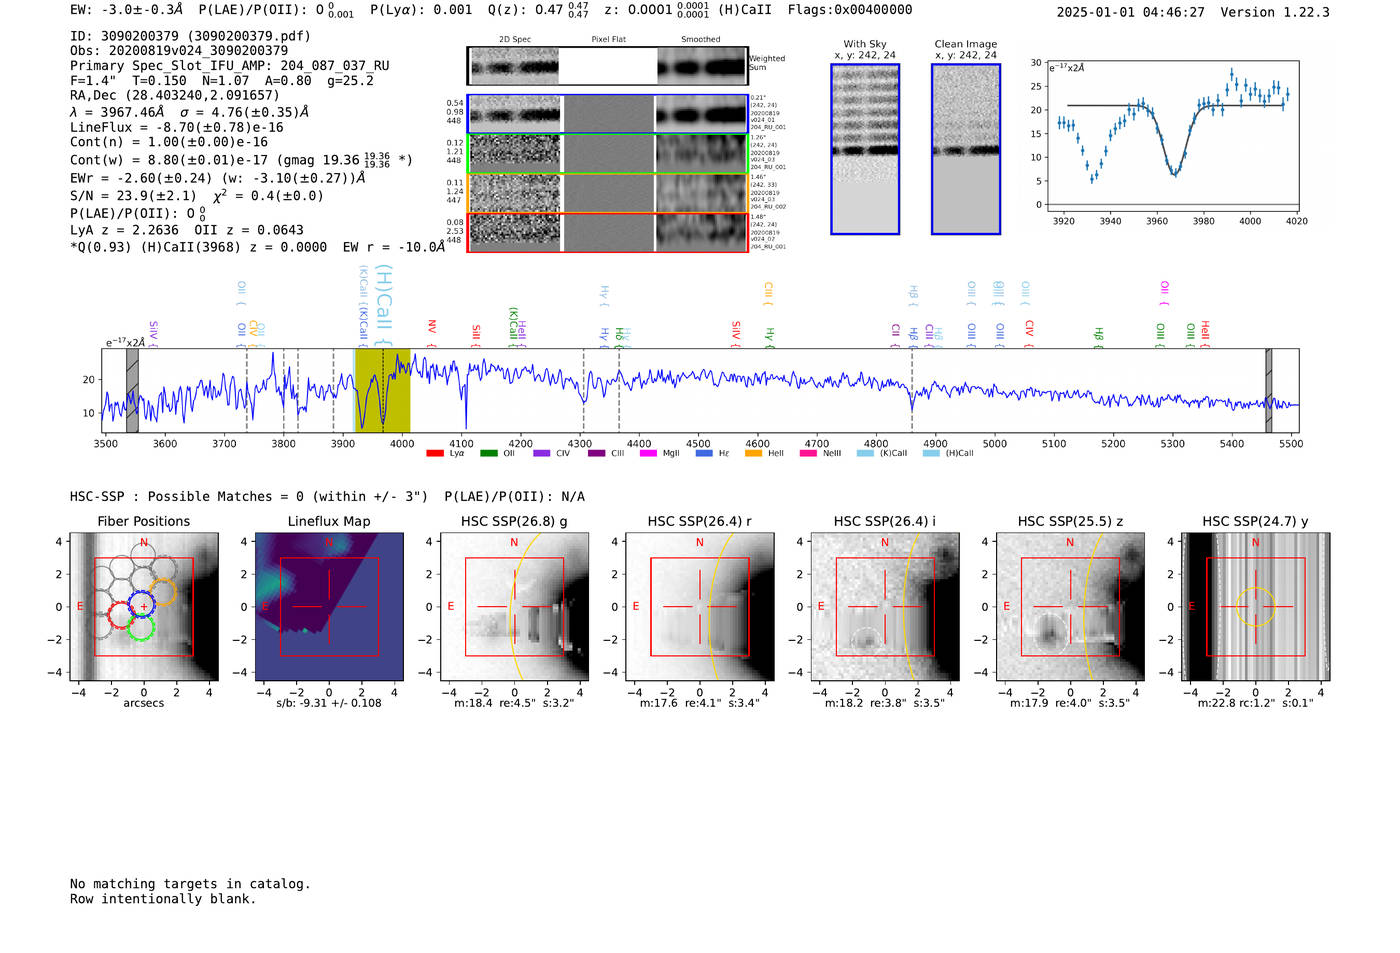
Task: Click the (K)CaII legend swatch
Action: pos(865,453)
